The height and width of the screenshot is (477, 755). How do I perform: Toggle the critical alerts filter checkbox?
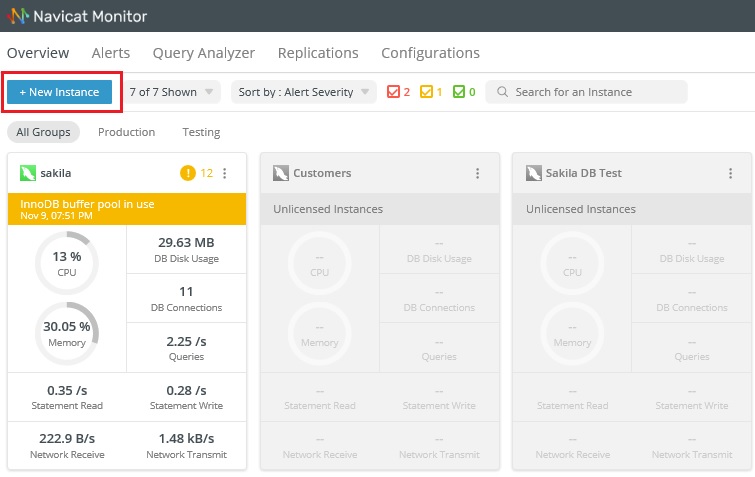393,91
